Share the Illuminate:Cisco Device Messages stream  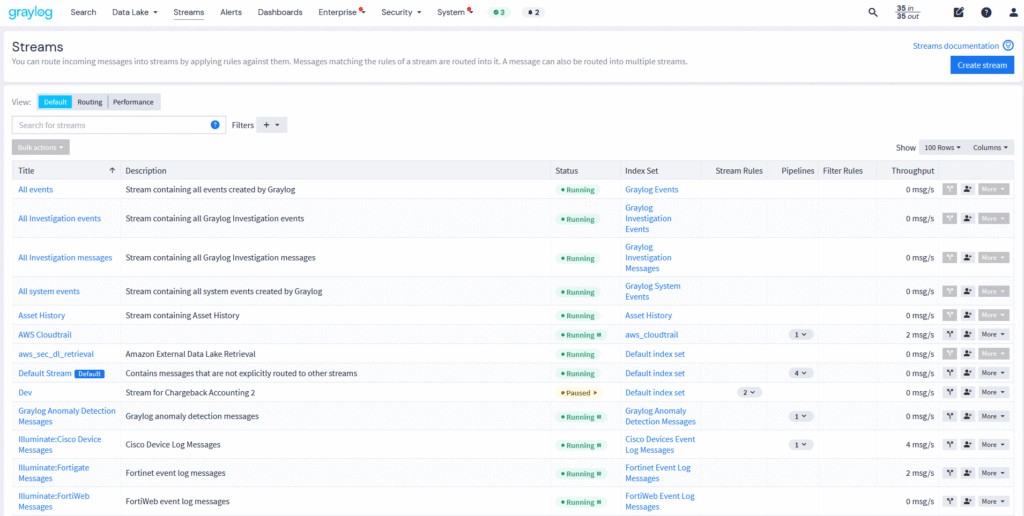968,445
